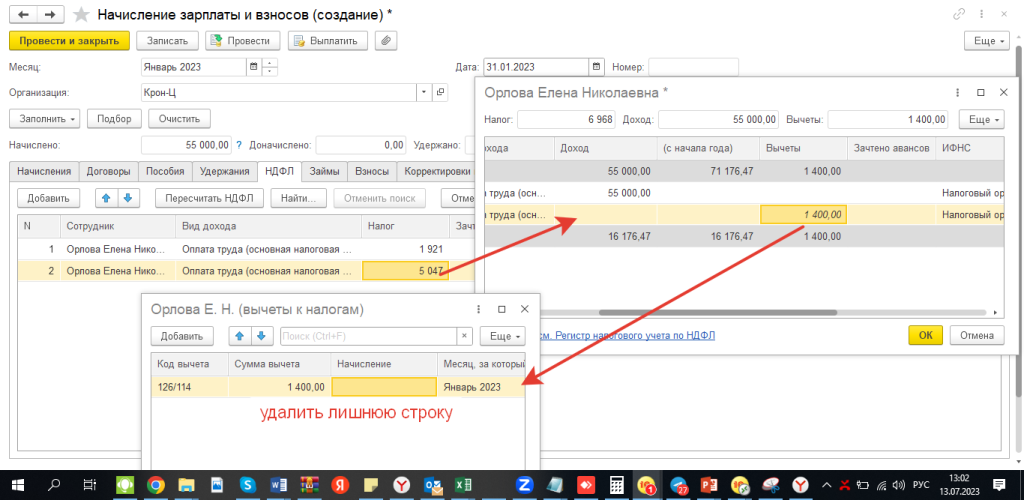Open attached files via paperclip icon

click(x=385, y=41)
